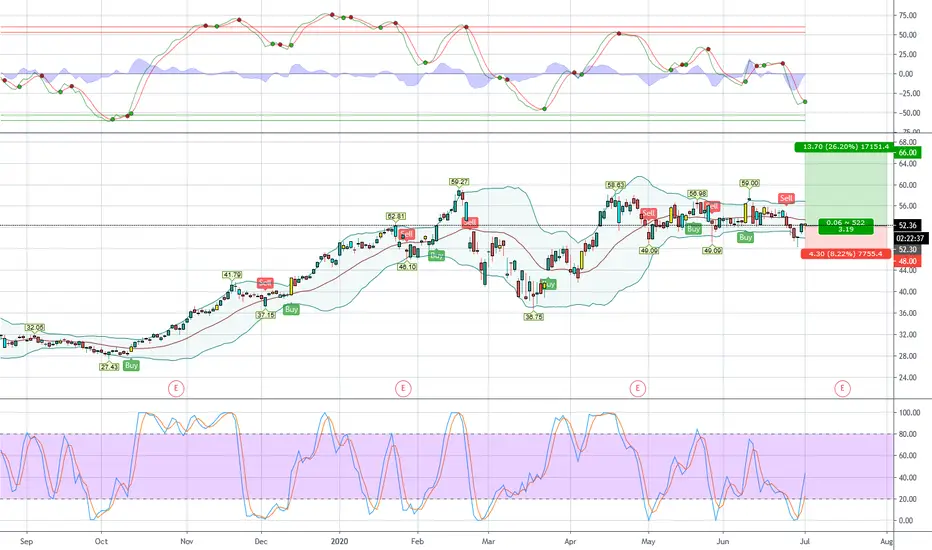Select the Sell signal at the start of May
Viewport: 932px width, 550px height.
(x=648, y=213)
